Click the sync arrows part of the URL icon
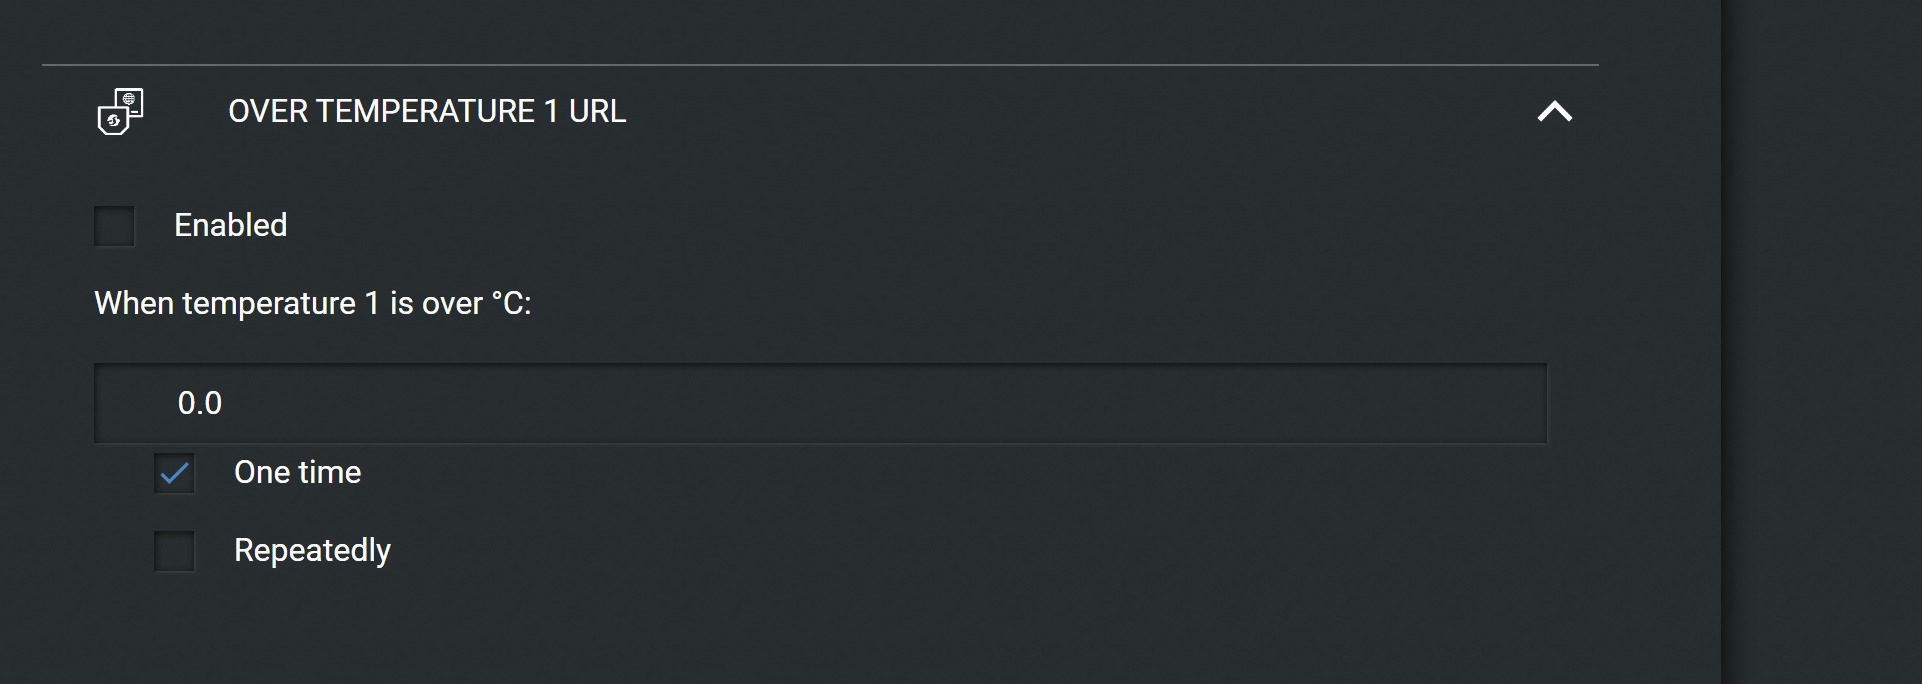 tap(113, 121)
